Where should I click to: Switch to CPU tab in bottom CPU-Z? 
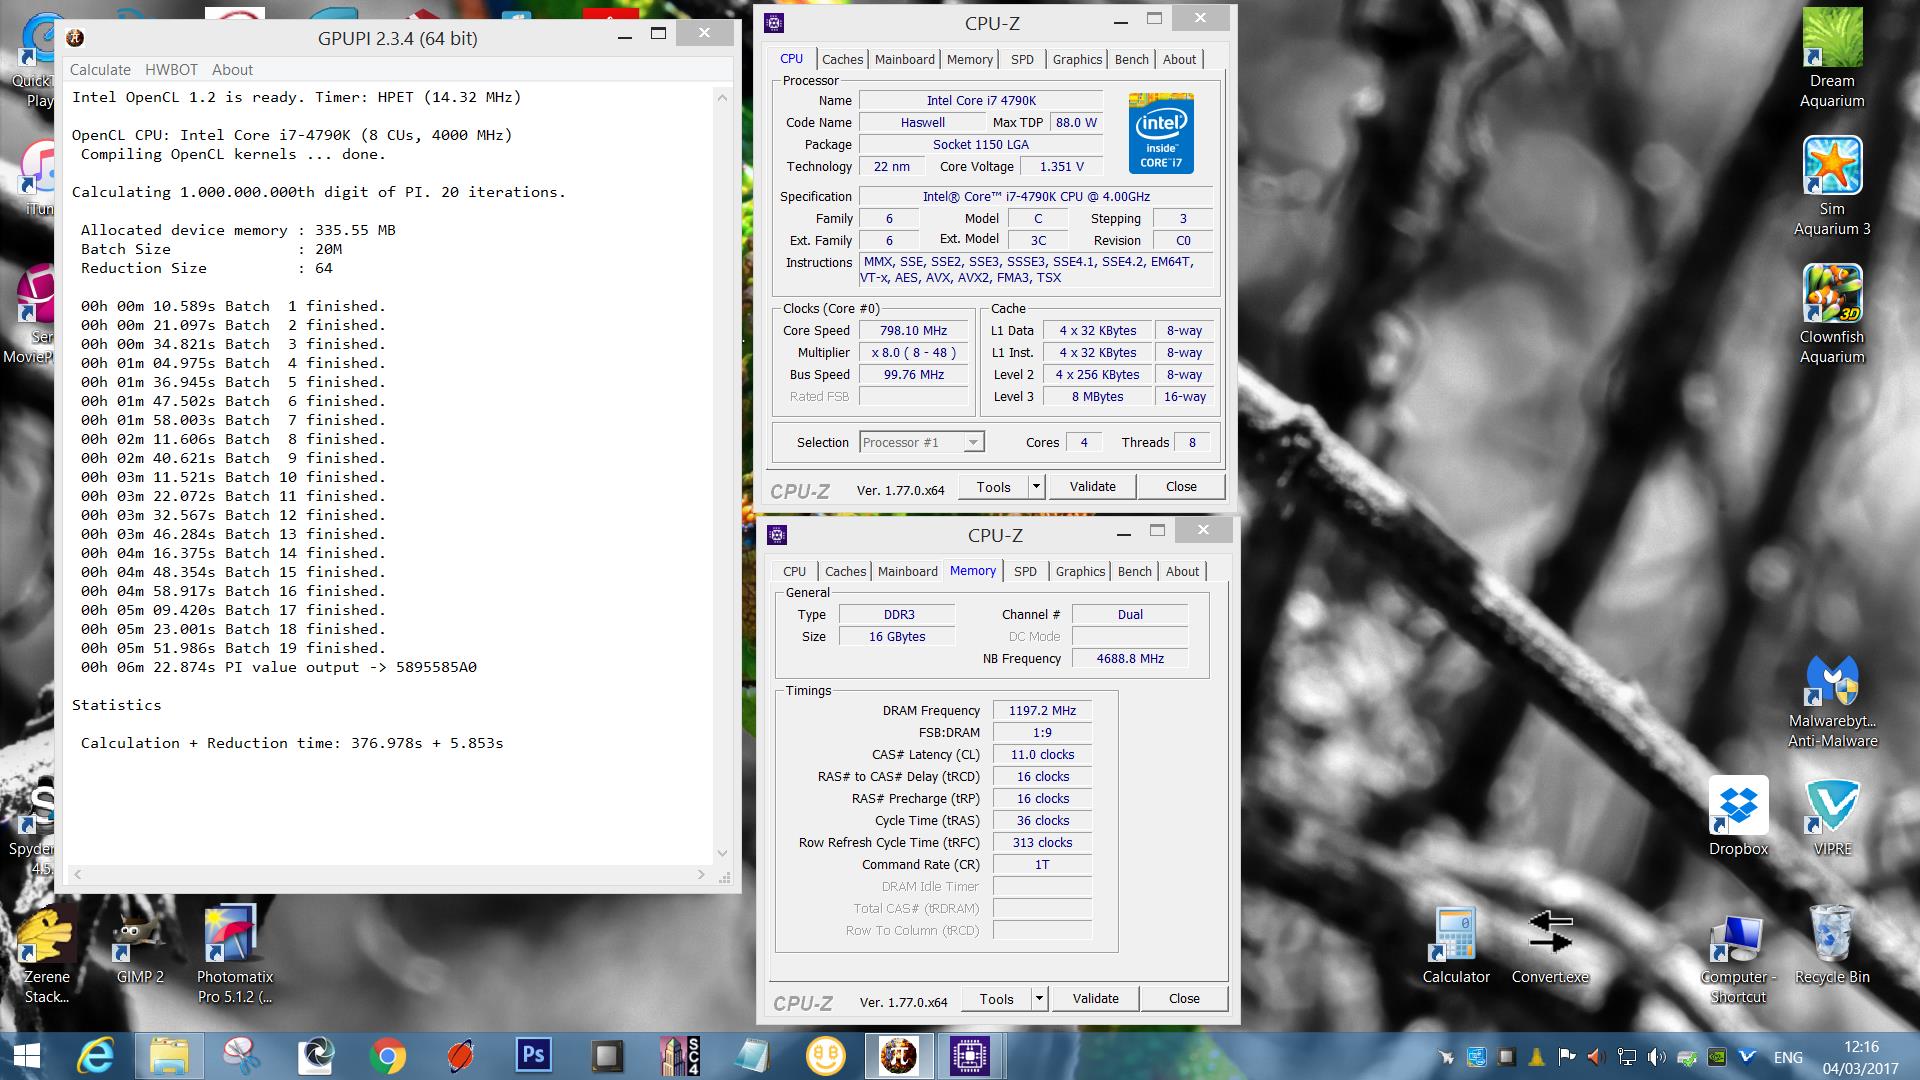point(794,571)
